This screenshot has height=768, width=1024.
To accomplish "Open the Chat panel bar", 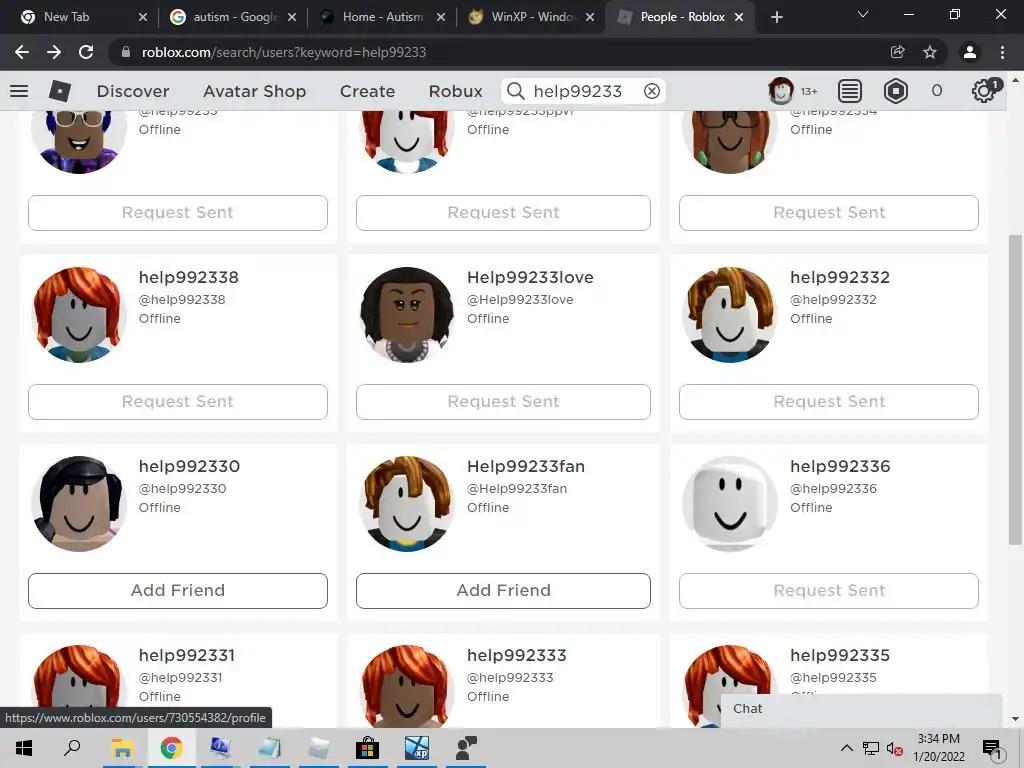I will tap(861, 709).
